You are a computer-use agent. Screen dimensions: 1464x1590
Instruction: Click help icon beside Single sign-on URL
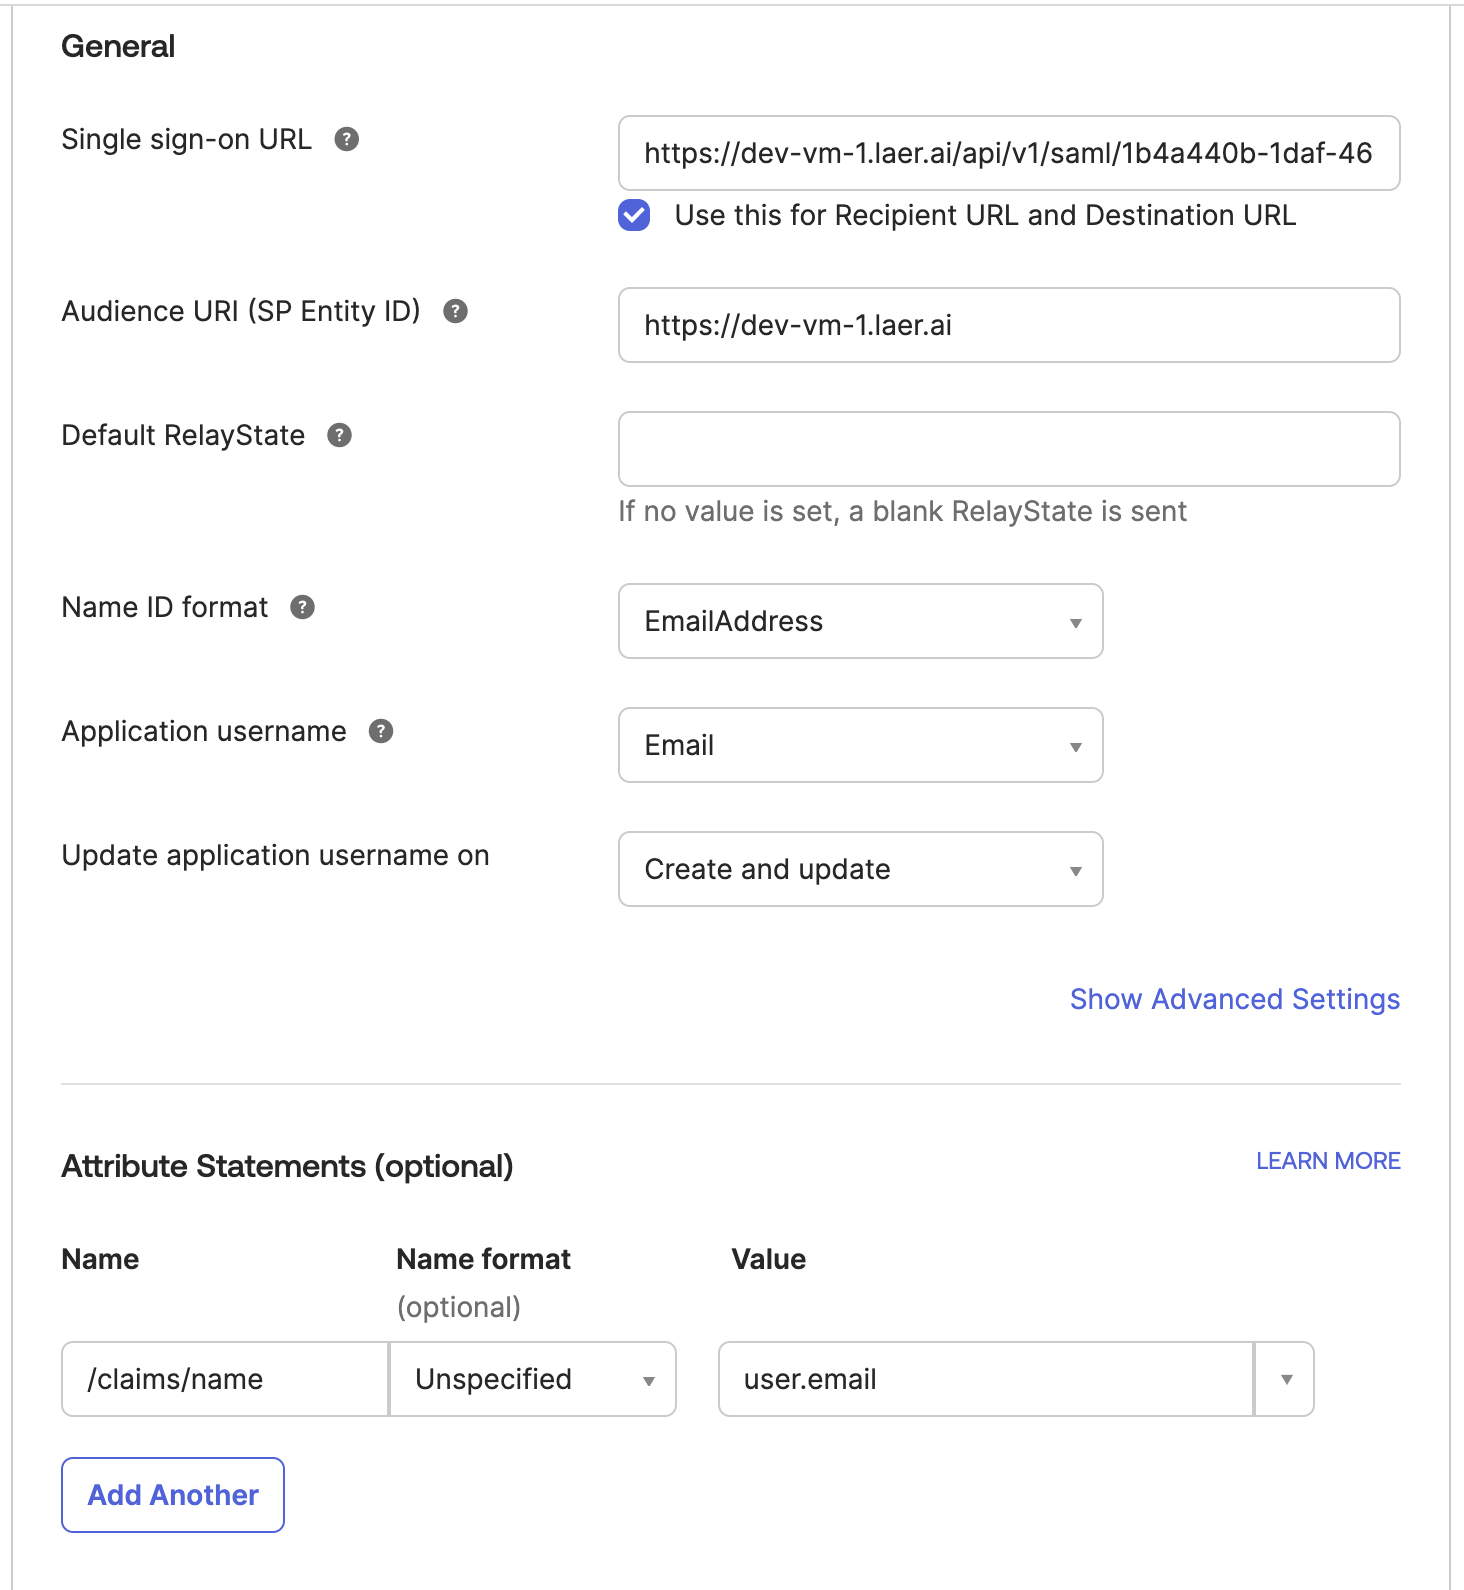(x=346, y=139)
